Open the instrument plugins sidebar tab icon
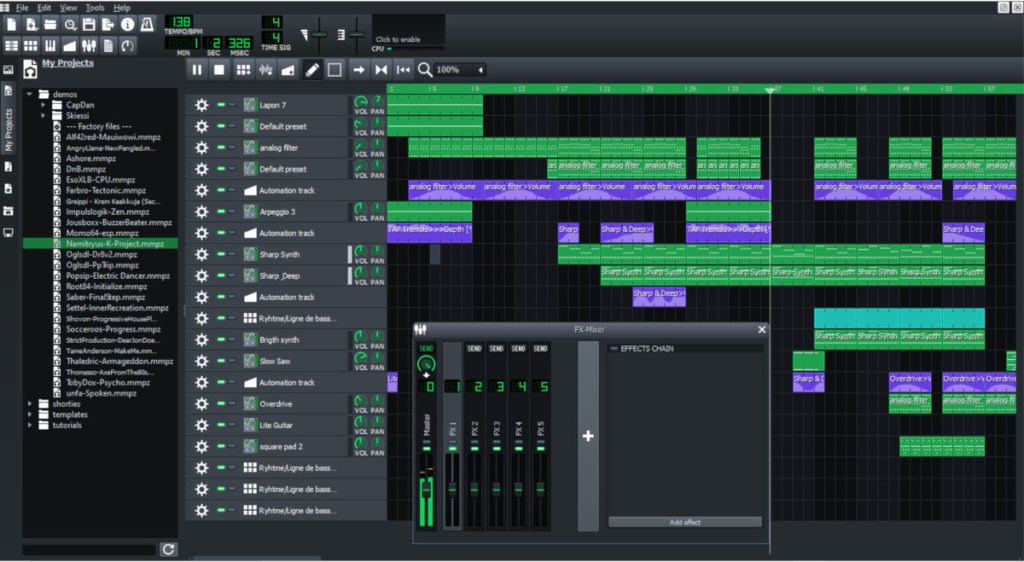 (x=8, y=69)
